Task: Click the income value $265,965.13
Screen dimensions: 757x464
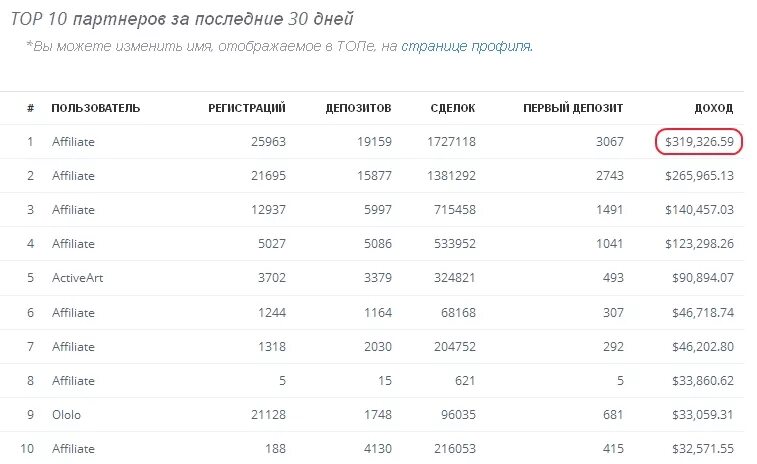Action: tap(699, 176)
